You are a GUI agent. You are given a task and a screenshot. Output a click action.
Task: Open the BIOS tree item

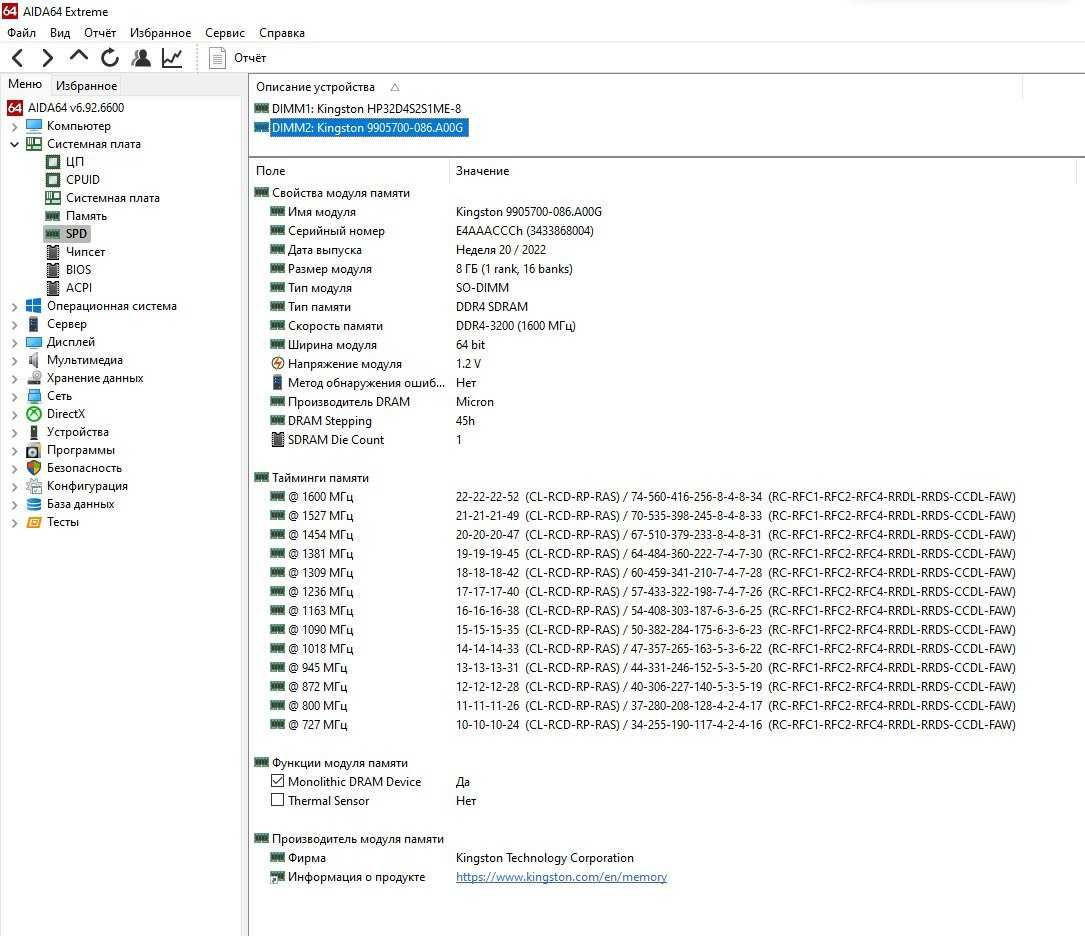point(78,270)
